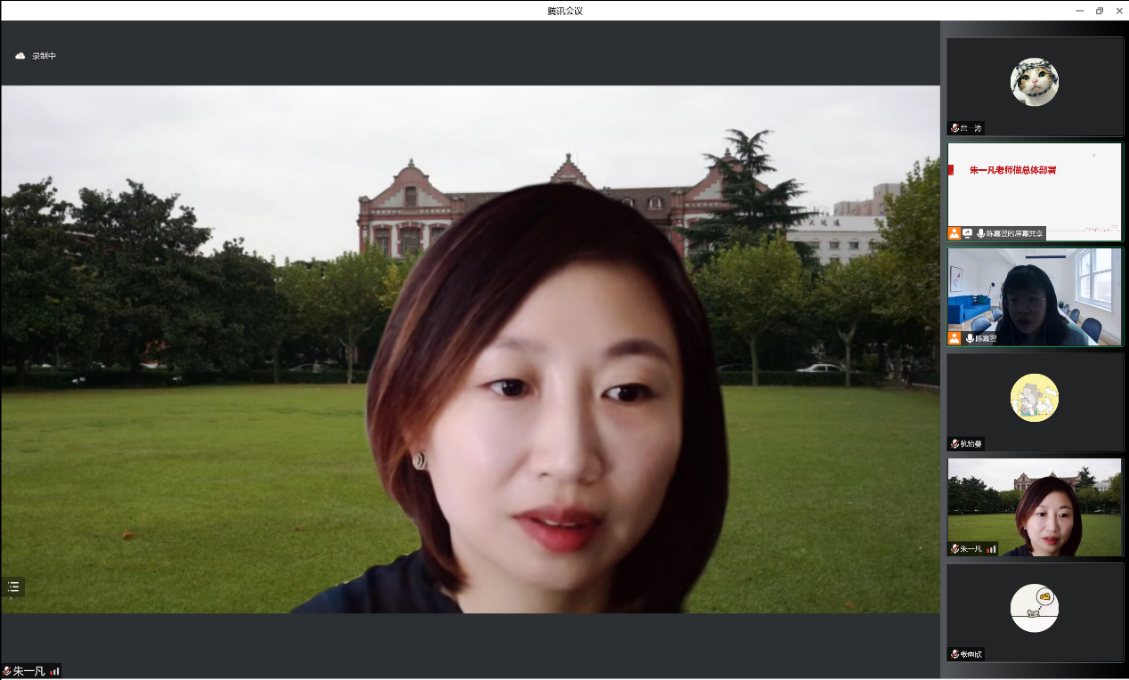Select the cat avatar participant tile
The width and height of the screenshot is (1129, 680).
point(1034,82)
